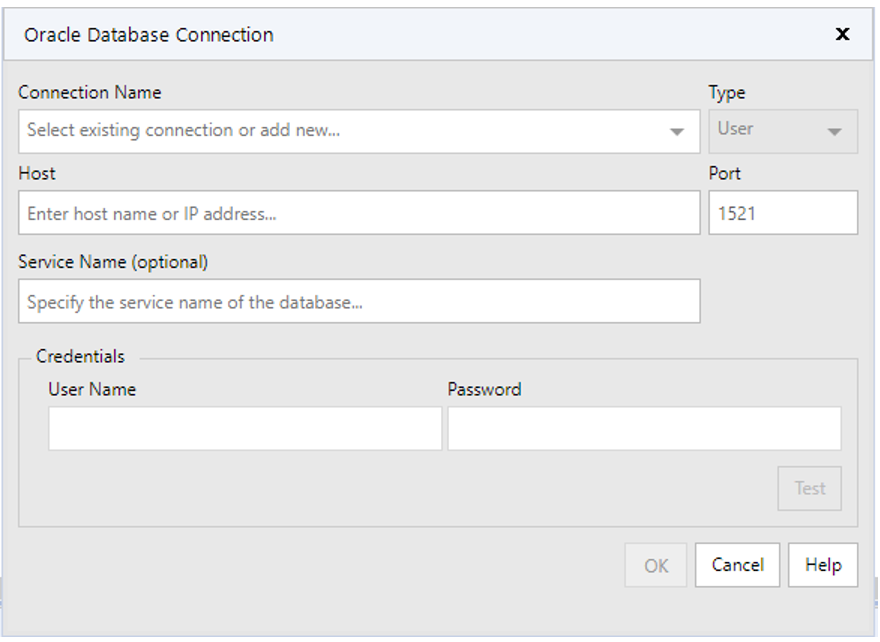Focus the User Name credentials field
Image resolution: width=880 pixels, height=642 pixels.
[x=244, y=429]
